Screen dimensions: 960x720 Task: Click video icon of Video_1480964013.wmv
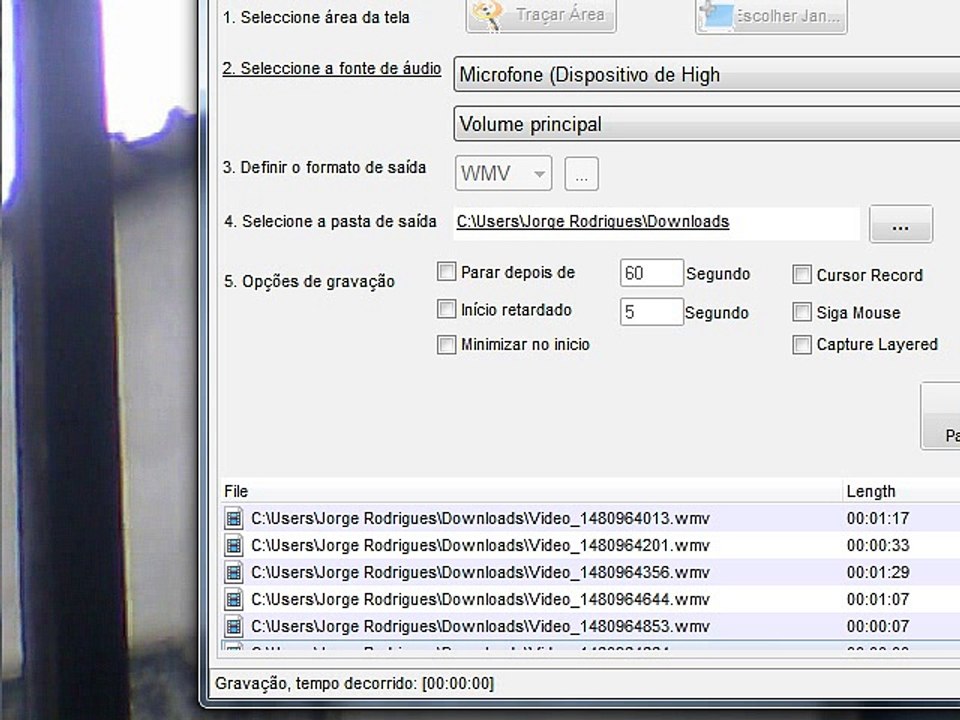point(233,519)
